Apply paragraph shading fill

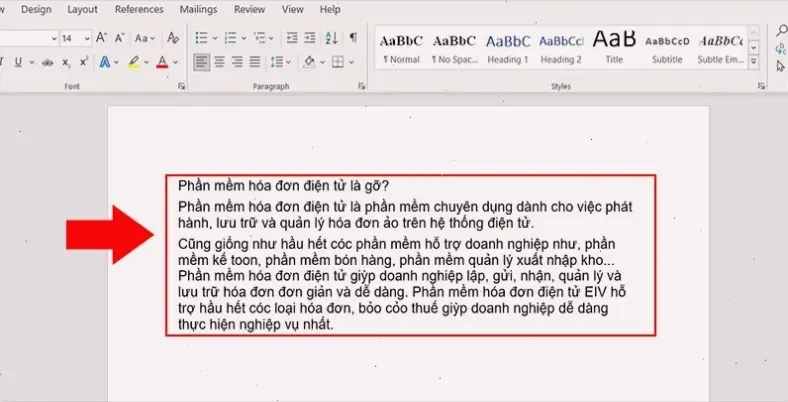(309, 62)
